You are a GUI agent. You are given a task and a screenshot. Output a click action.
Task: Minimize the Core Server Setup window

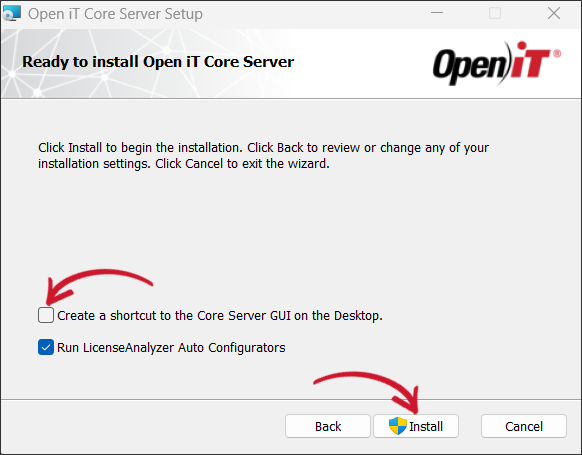[x=437, y=13]
